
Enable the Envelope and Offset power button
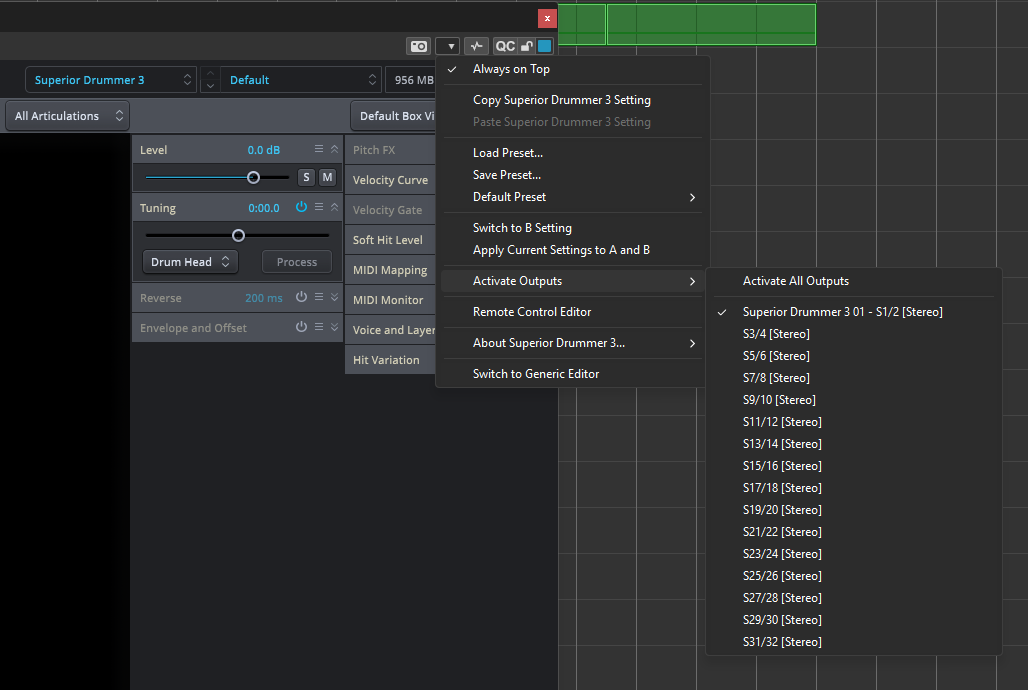tap(301, 327)
